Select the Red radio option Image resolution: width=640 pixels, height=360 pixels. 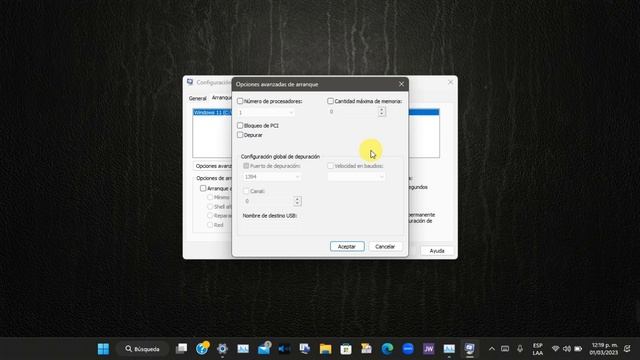point(210,225)
